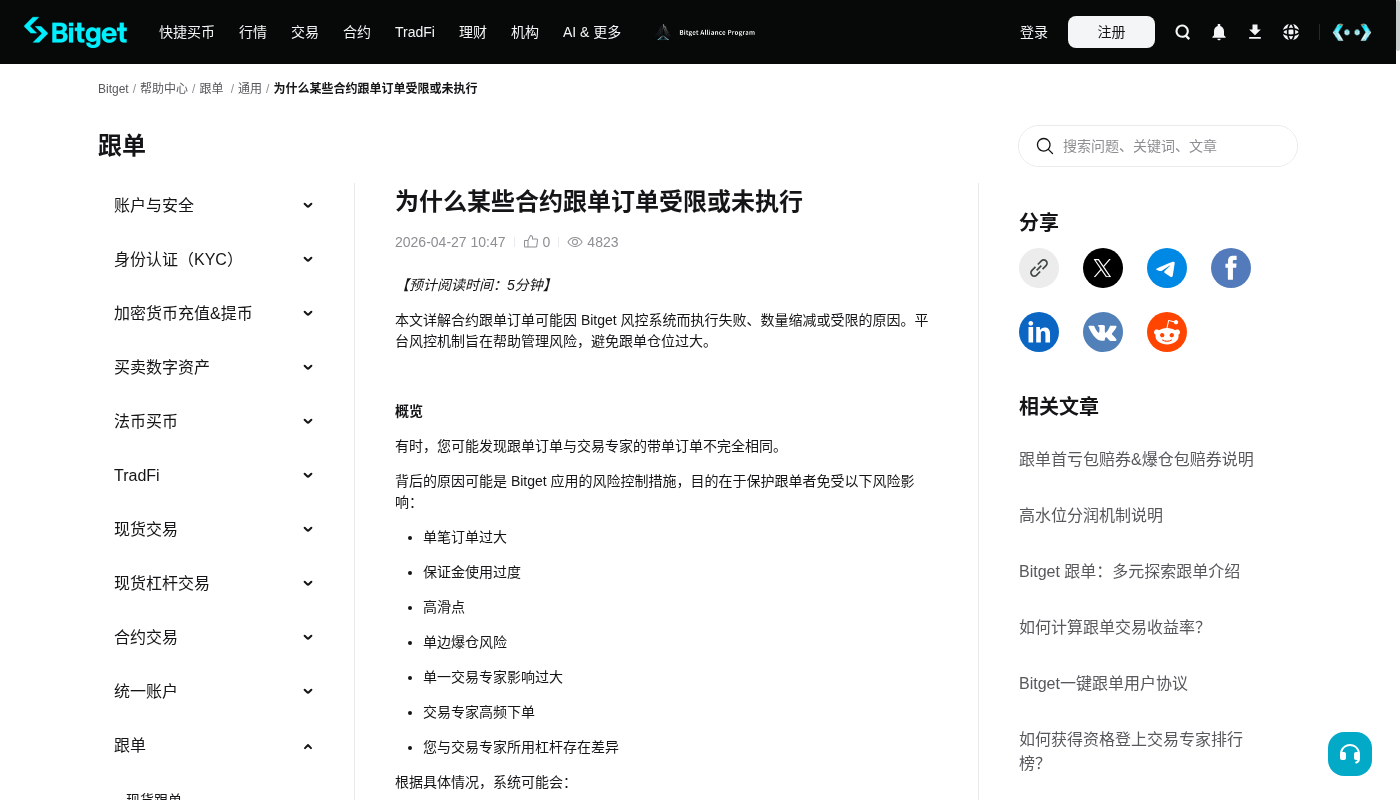This screenshot has width=1400, height=800.
Task: Click the 概览 section heading
Action: click(x=409, y=411)
